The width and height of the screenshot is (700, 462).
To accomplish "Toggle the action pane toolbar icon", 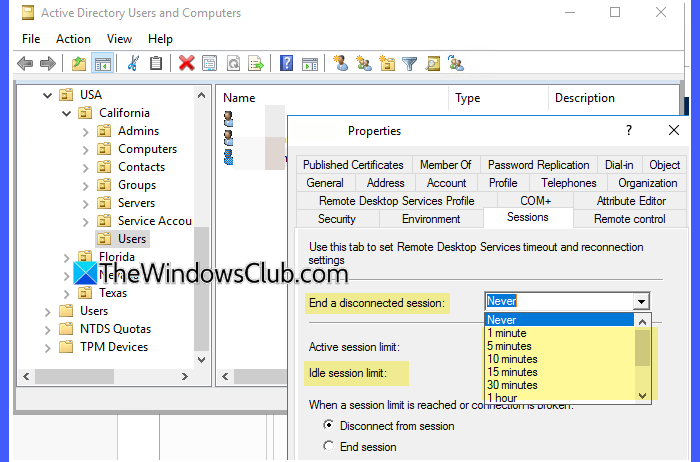I will (x=310, y=63).
